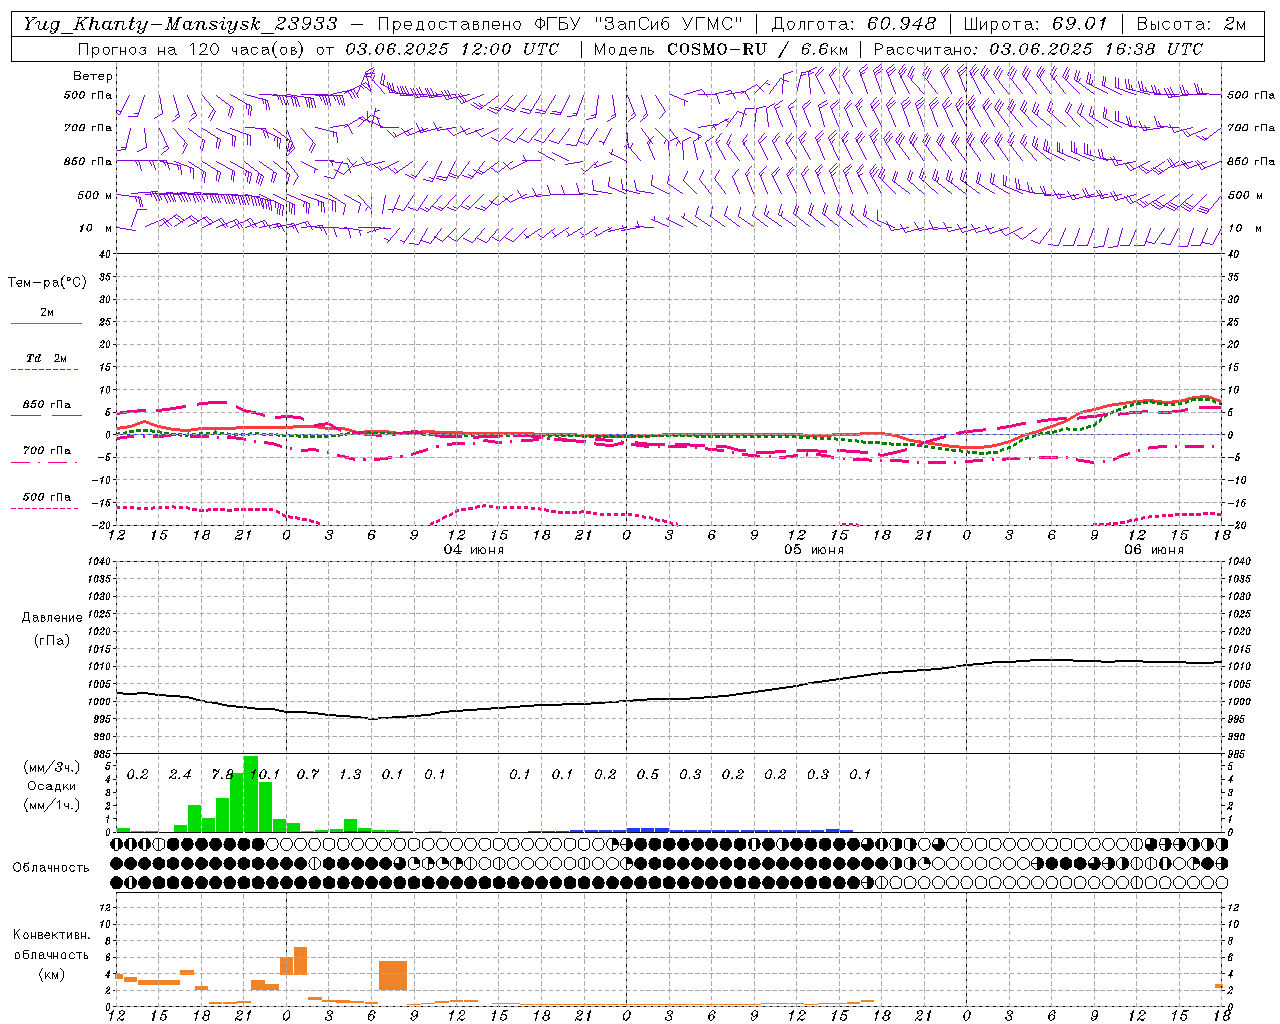Image resolution: width=1280 pixels, height=1024 pixels.
Task: Click the 06 июня date label
Action: pyautogui.click(x=1153, y=550)
